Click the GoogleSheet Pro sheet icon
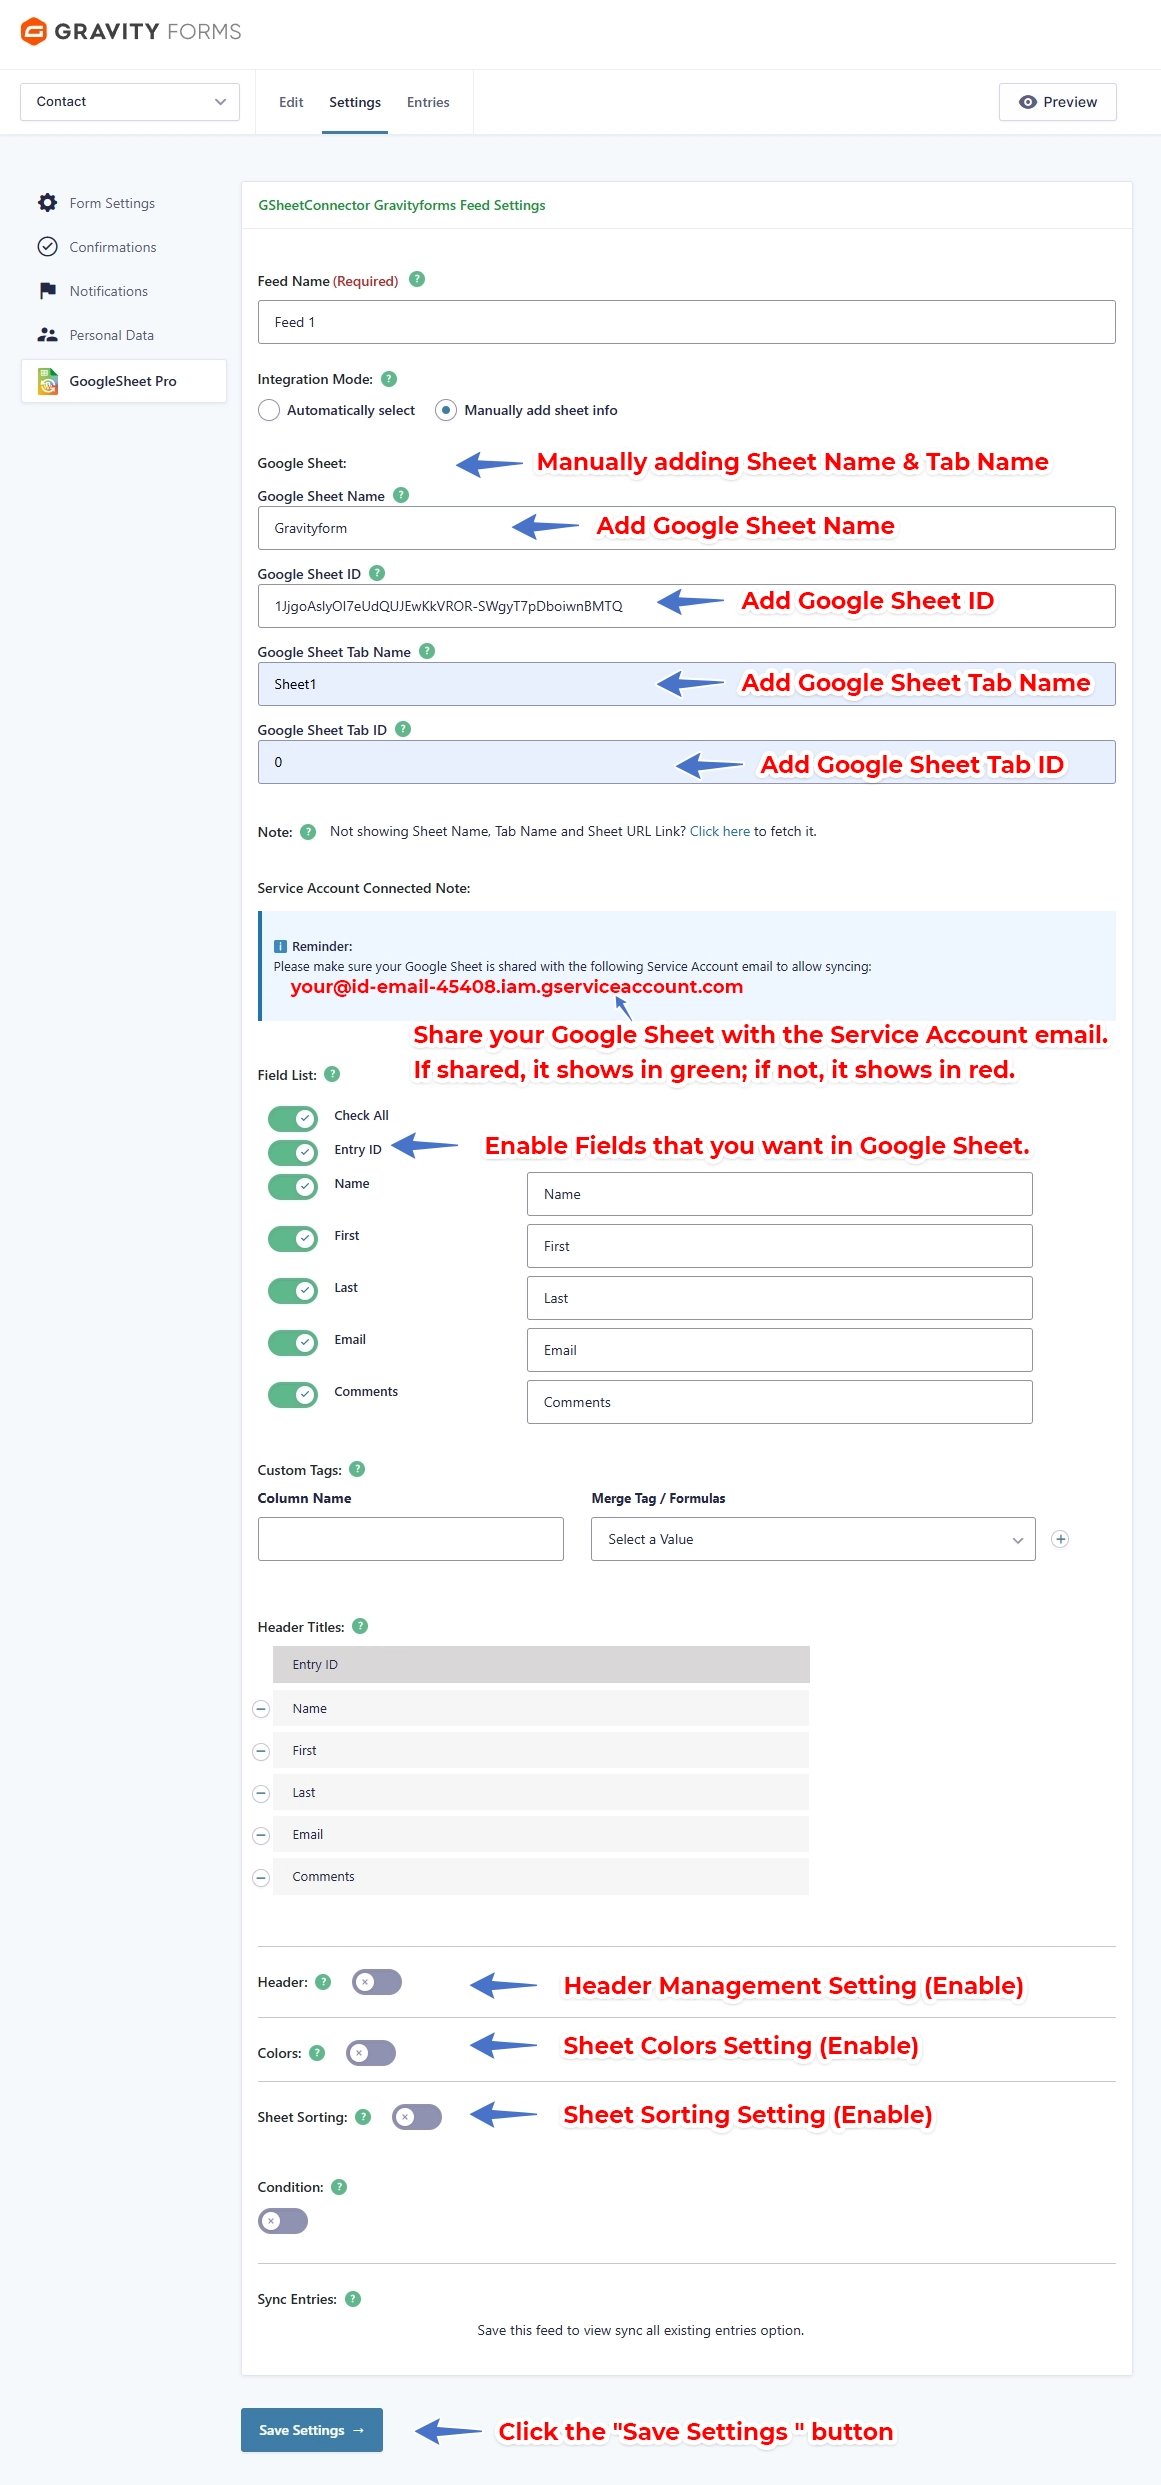 (47, 381)
